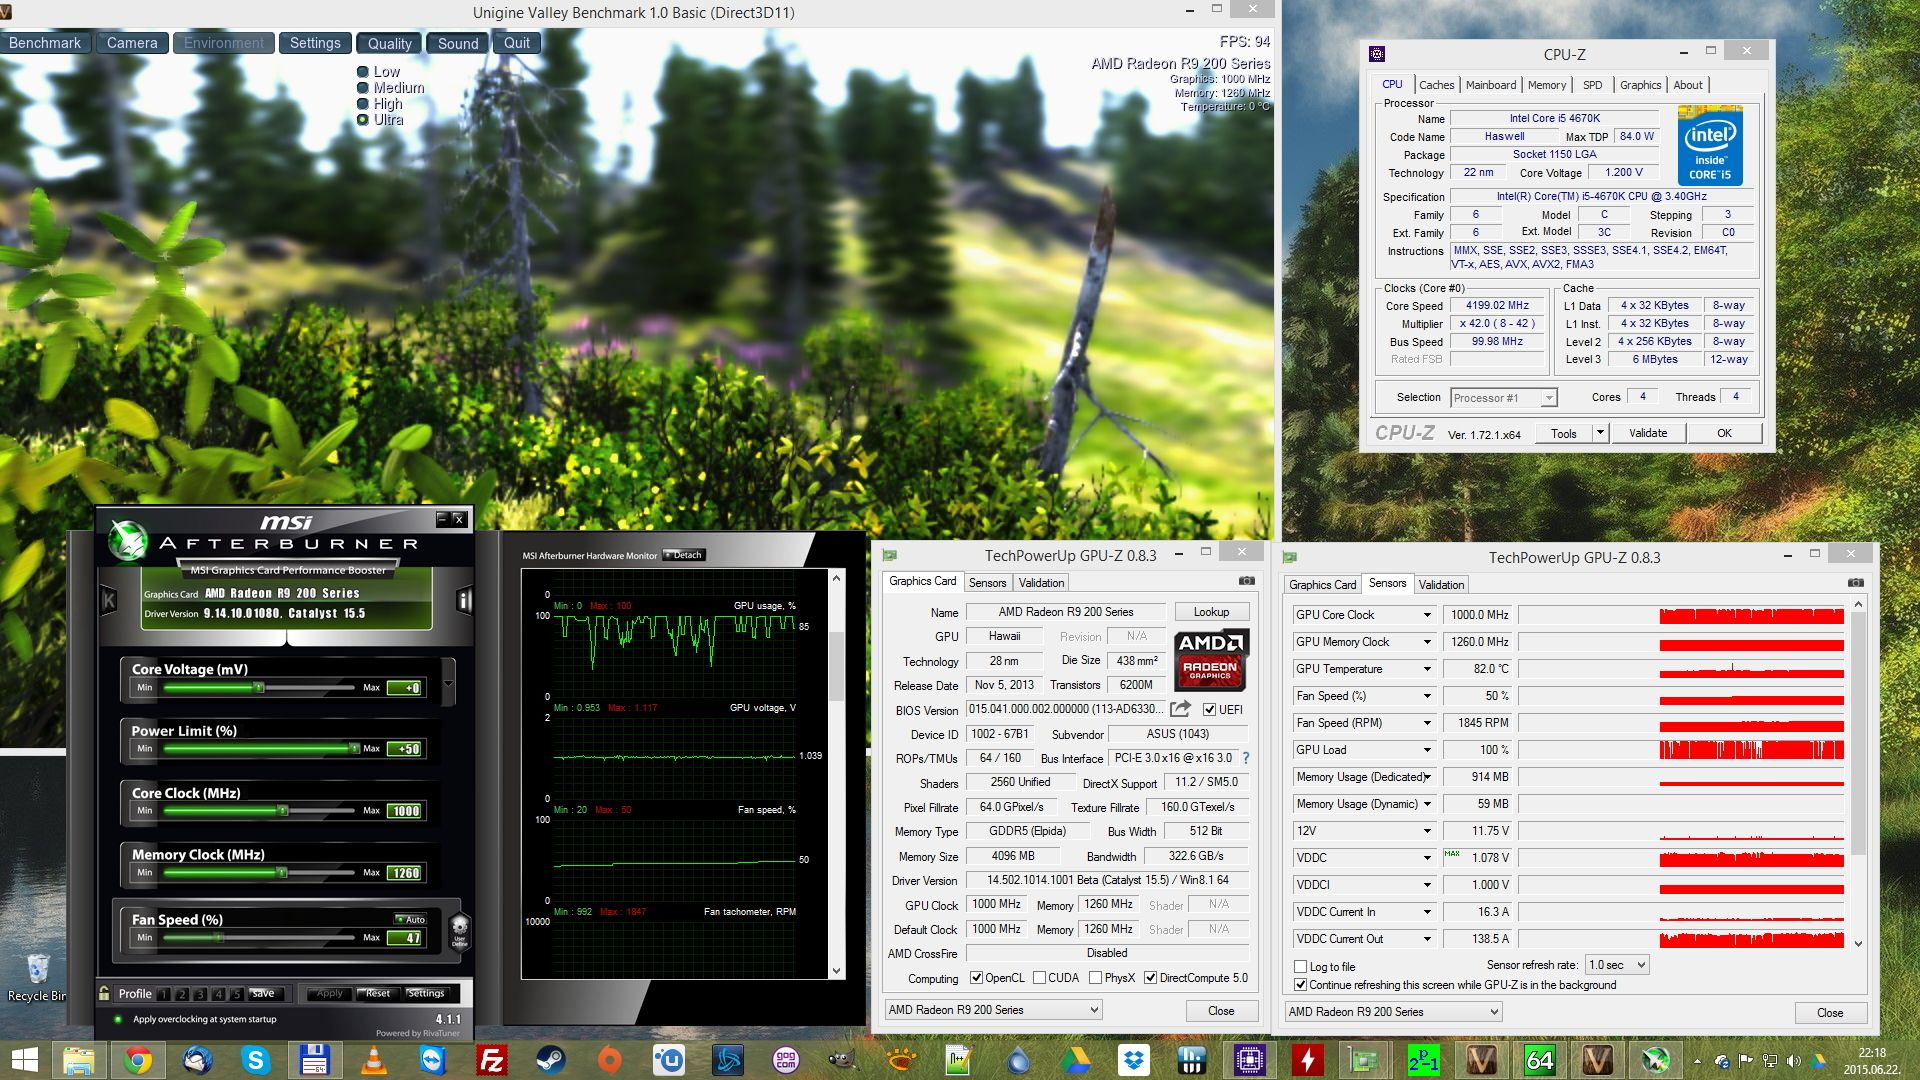Click the BIOS export icon in GPU-Z
1920x1080 pixels.
[1181, 709]
